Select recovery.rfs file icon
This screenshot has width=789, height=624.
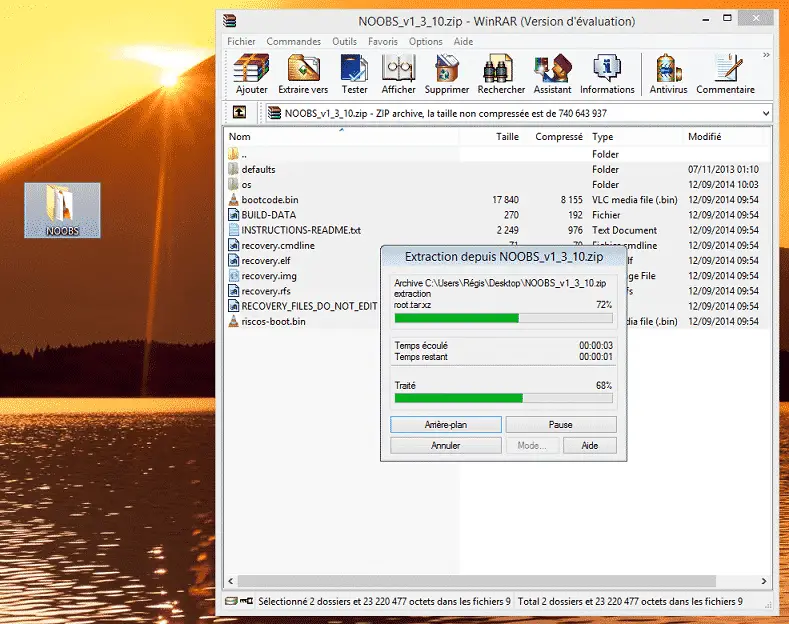click(233, 290)
